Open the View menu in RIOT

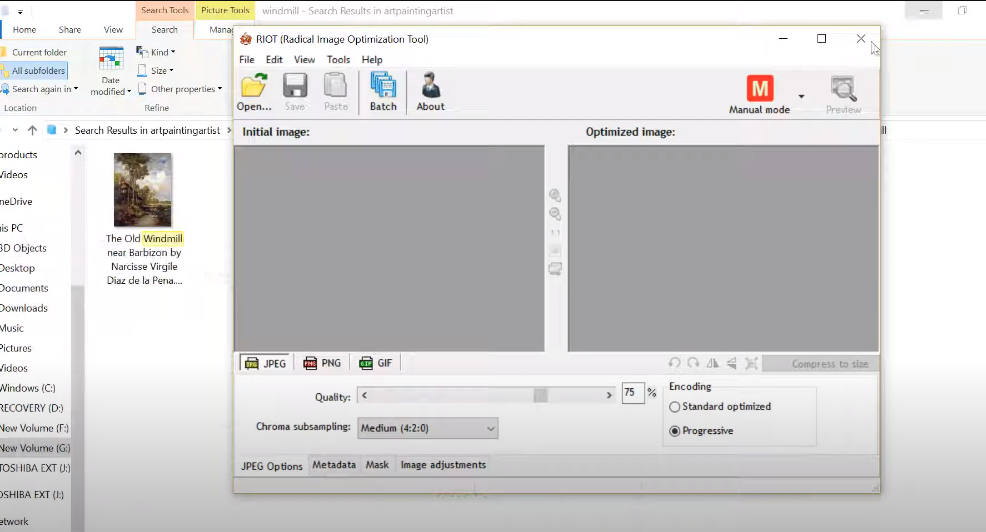(304, 60)
